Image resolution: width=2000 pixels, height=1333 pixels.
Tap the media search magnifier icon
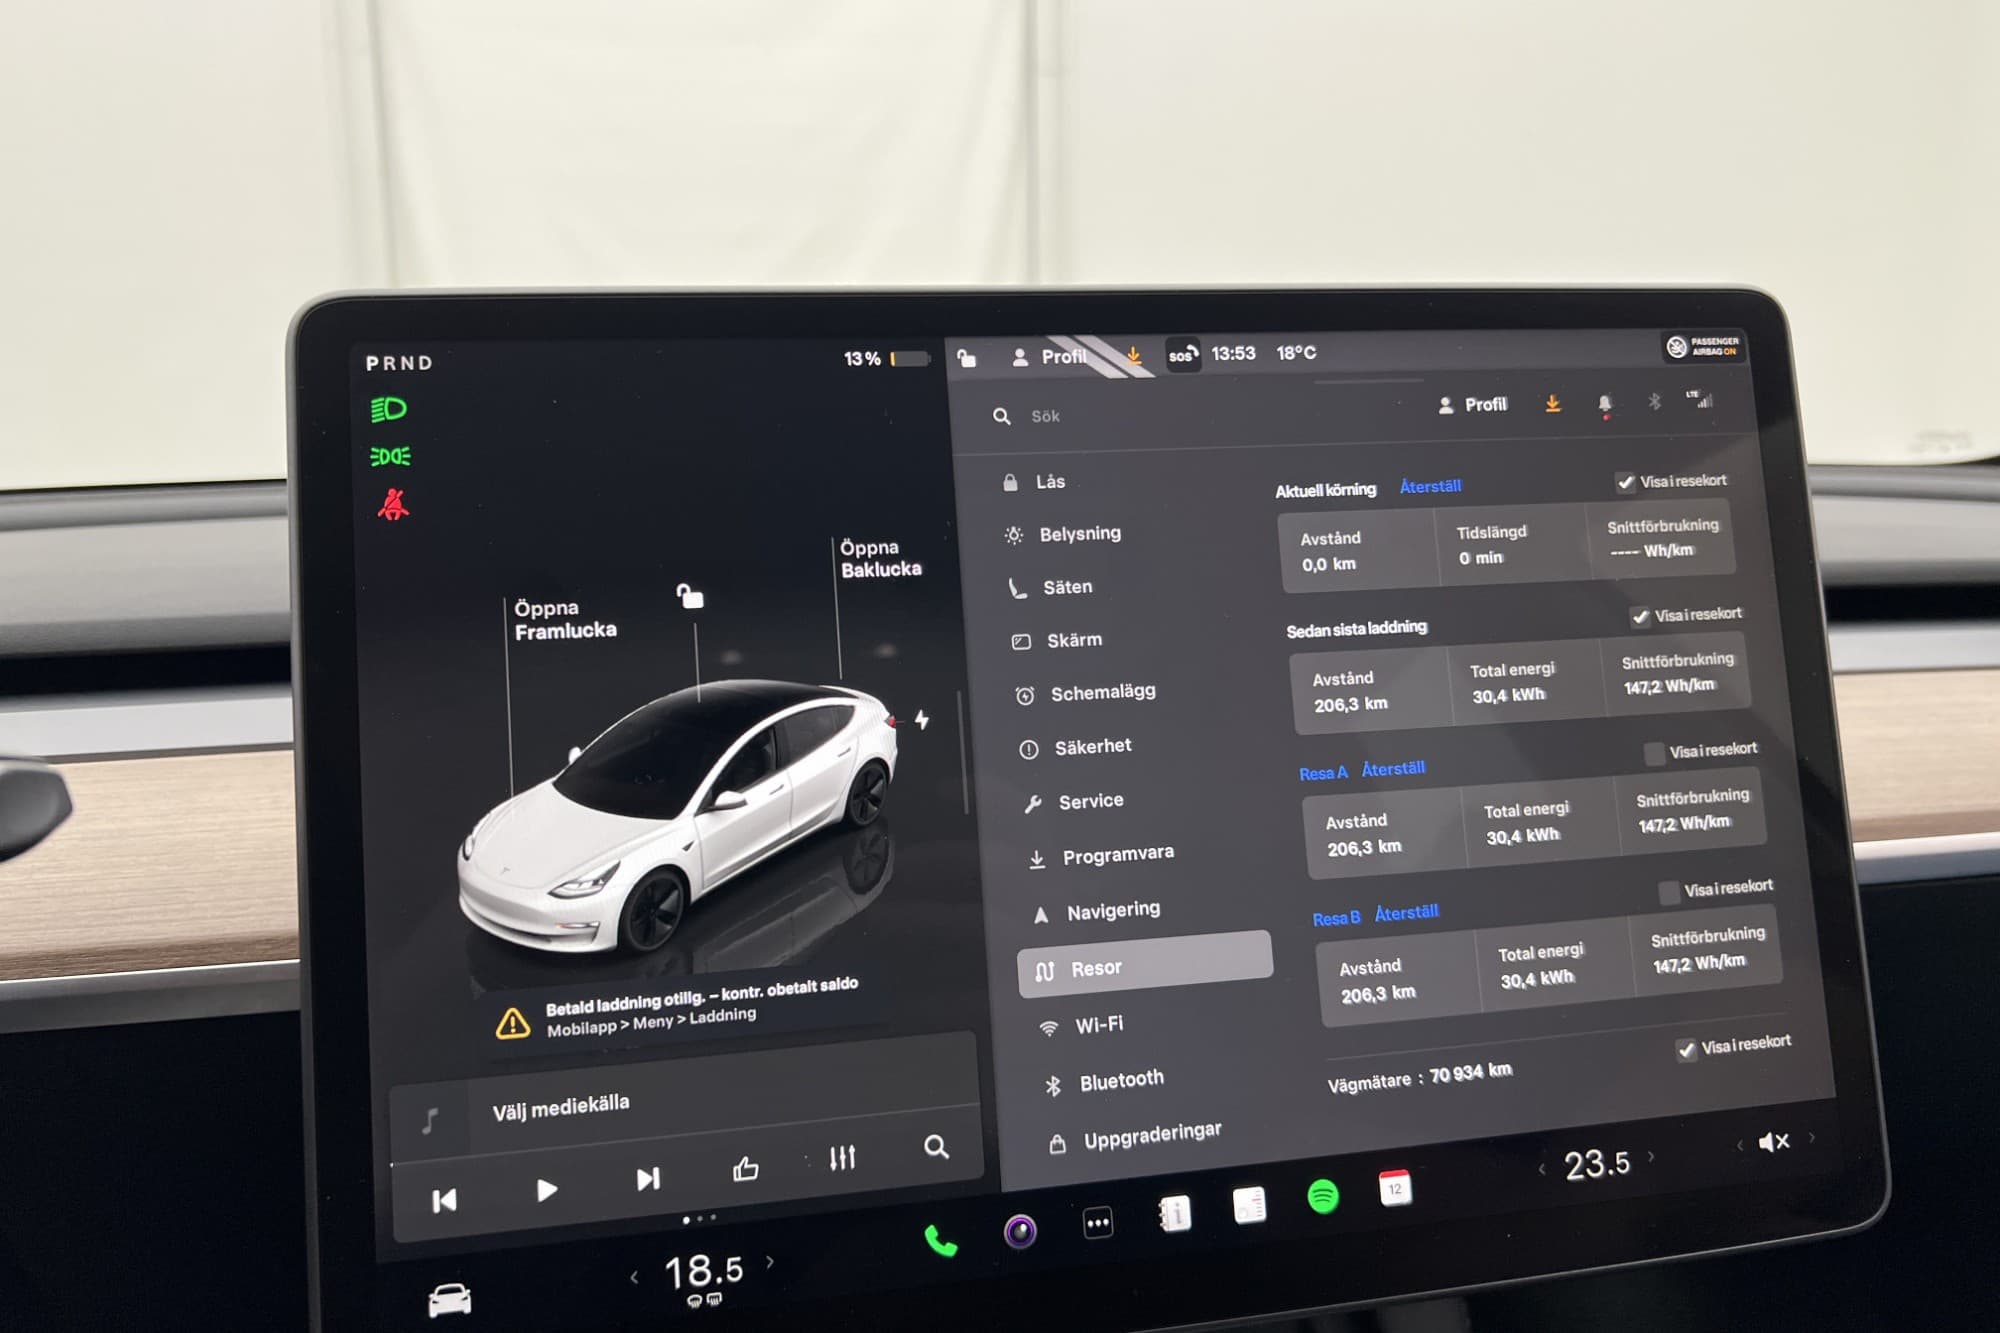point(936,1146)
